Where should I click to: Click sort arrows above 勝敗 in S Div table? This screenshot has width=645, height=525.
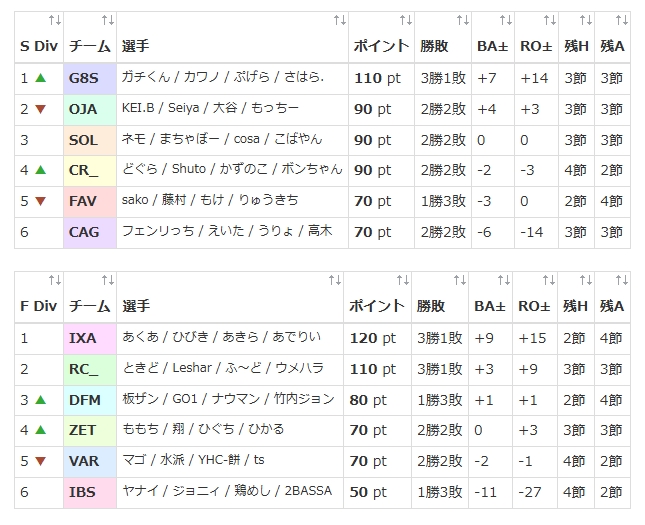461,21
